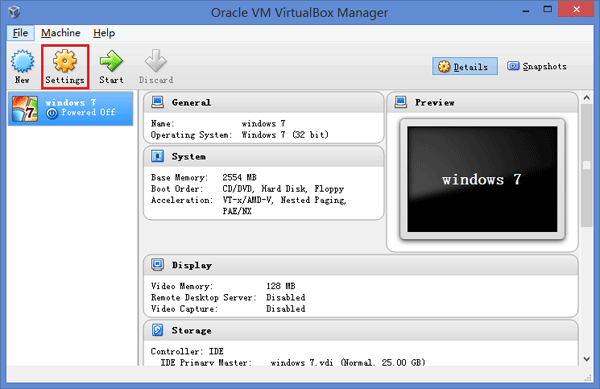Viewport: 600px width, 389px height.
Task: Click the Acceleration value VT-x/AMD-V line
Action: 284,200
